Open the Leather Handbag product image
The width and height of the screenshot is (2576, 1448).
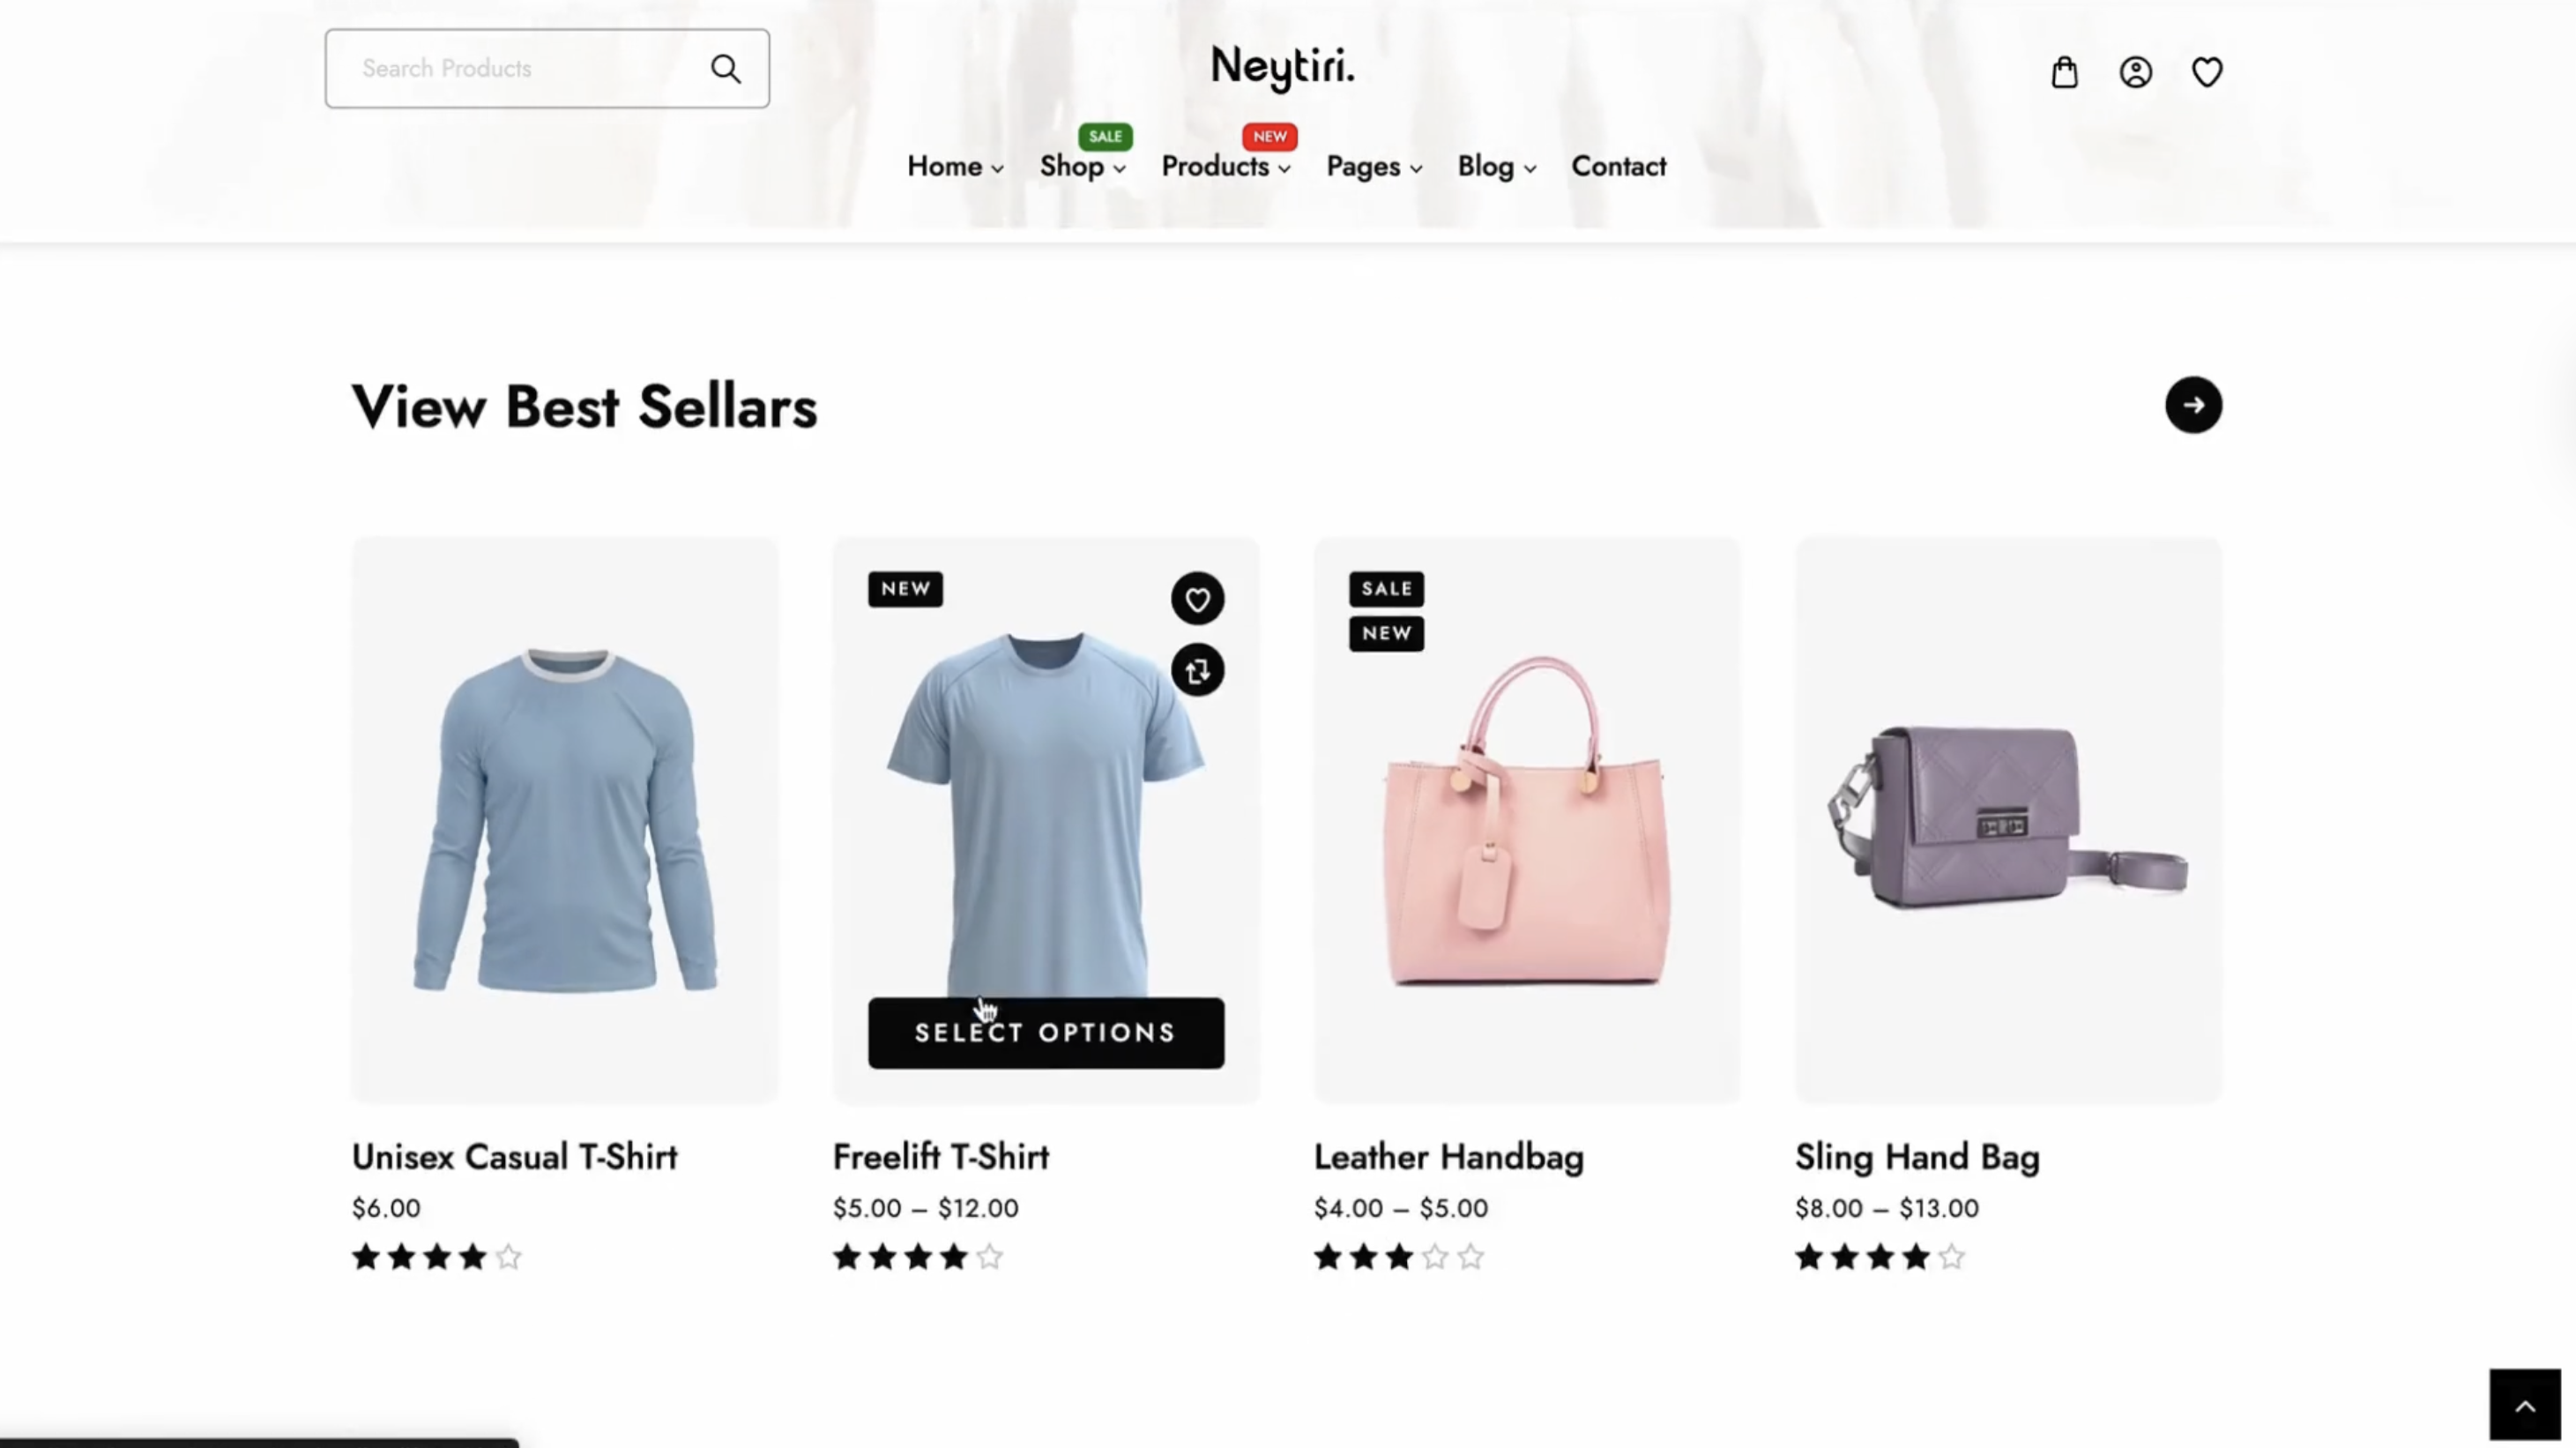click(x=1527, y=821)
